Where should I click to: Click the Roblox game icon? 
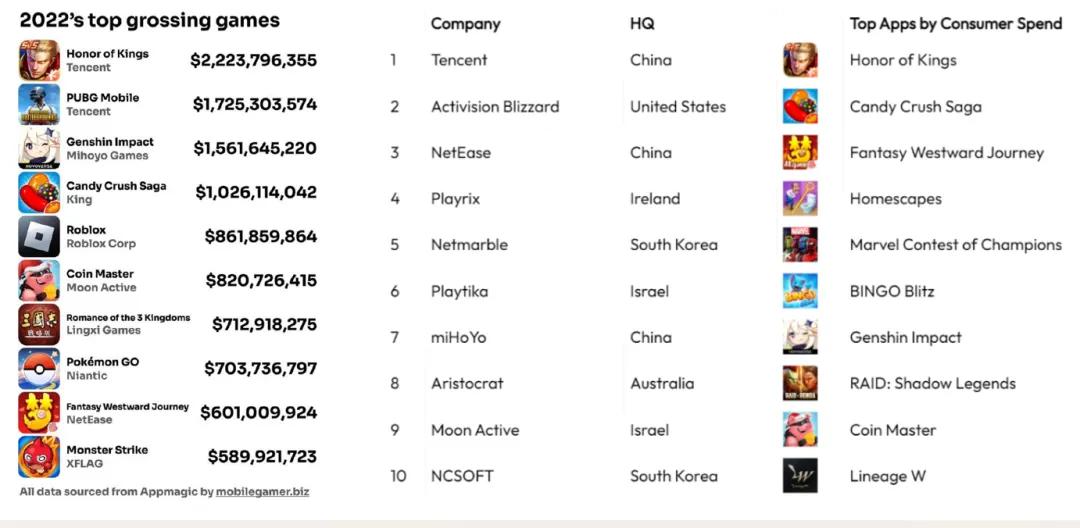(x=39, y=237)
